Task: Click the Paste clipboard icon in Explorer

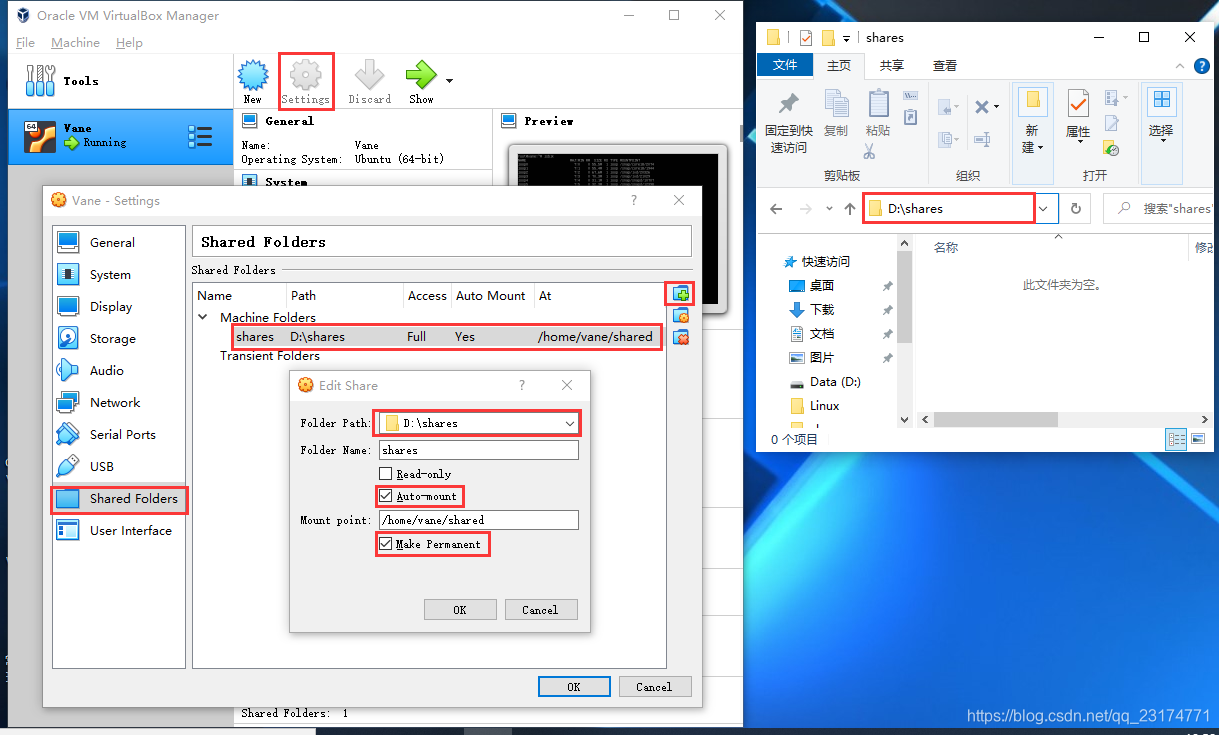Action: (878, 104)
